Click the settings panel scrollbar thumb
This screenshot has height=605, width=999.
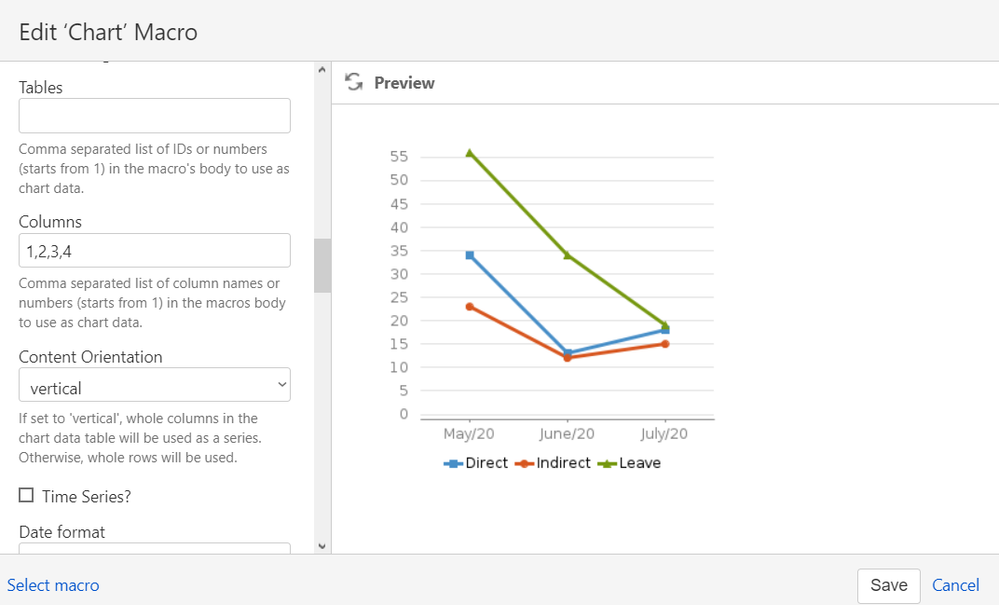point(322,266)
